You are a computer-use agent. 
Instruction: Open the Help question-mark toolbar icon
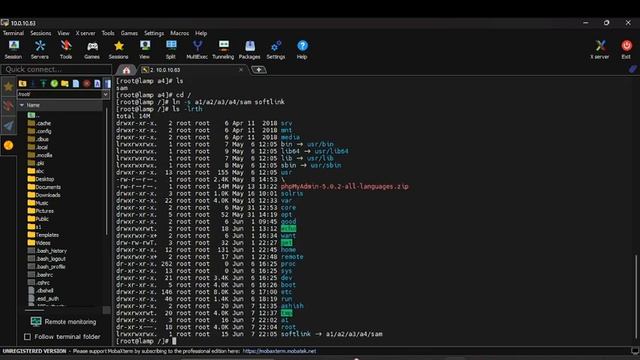click(302, 49)
